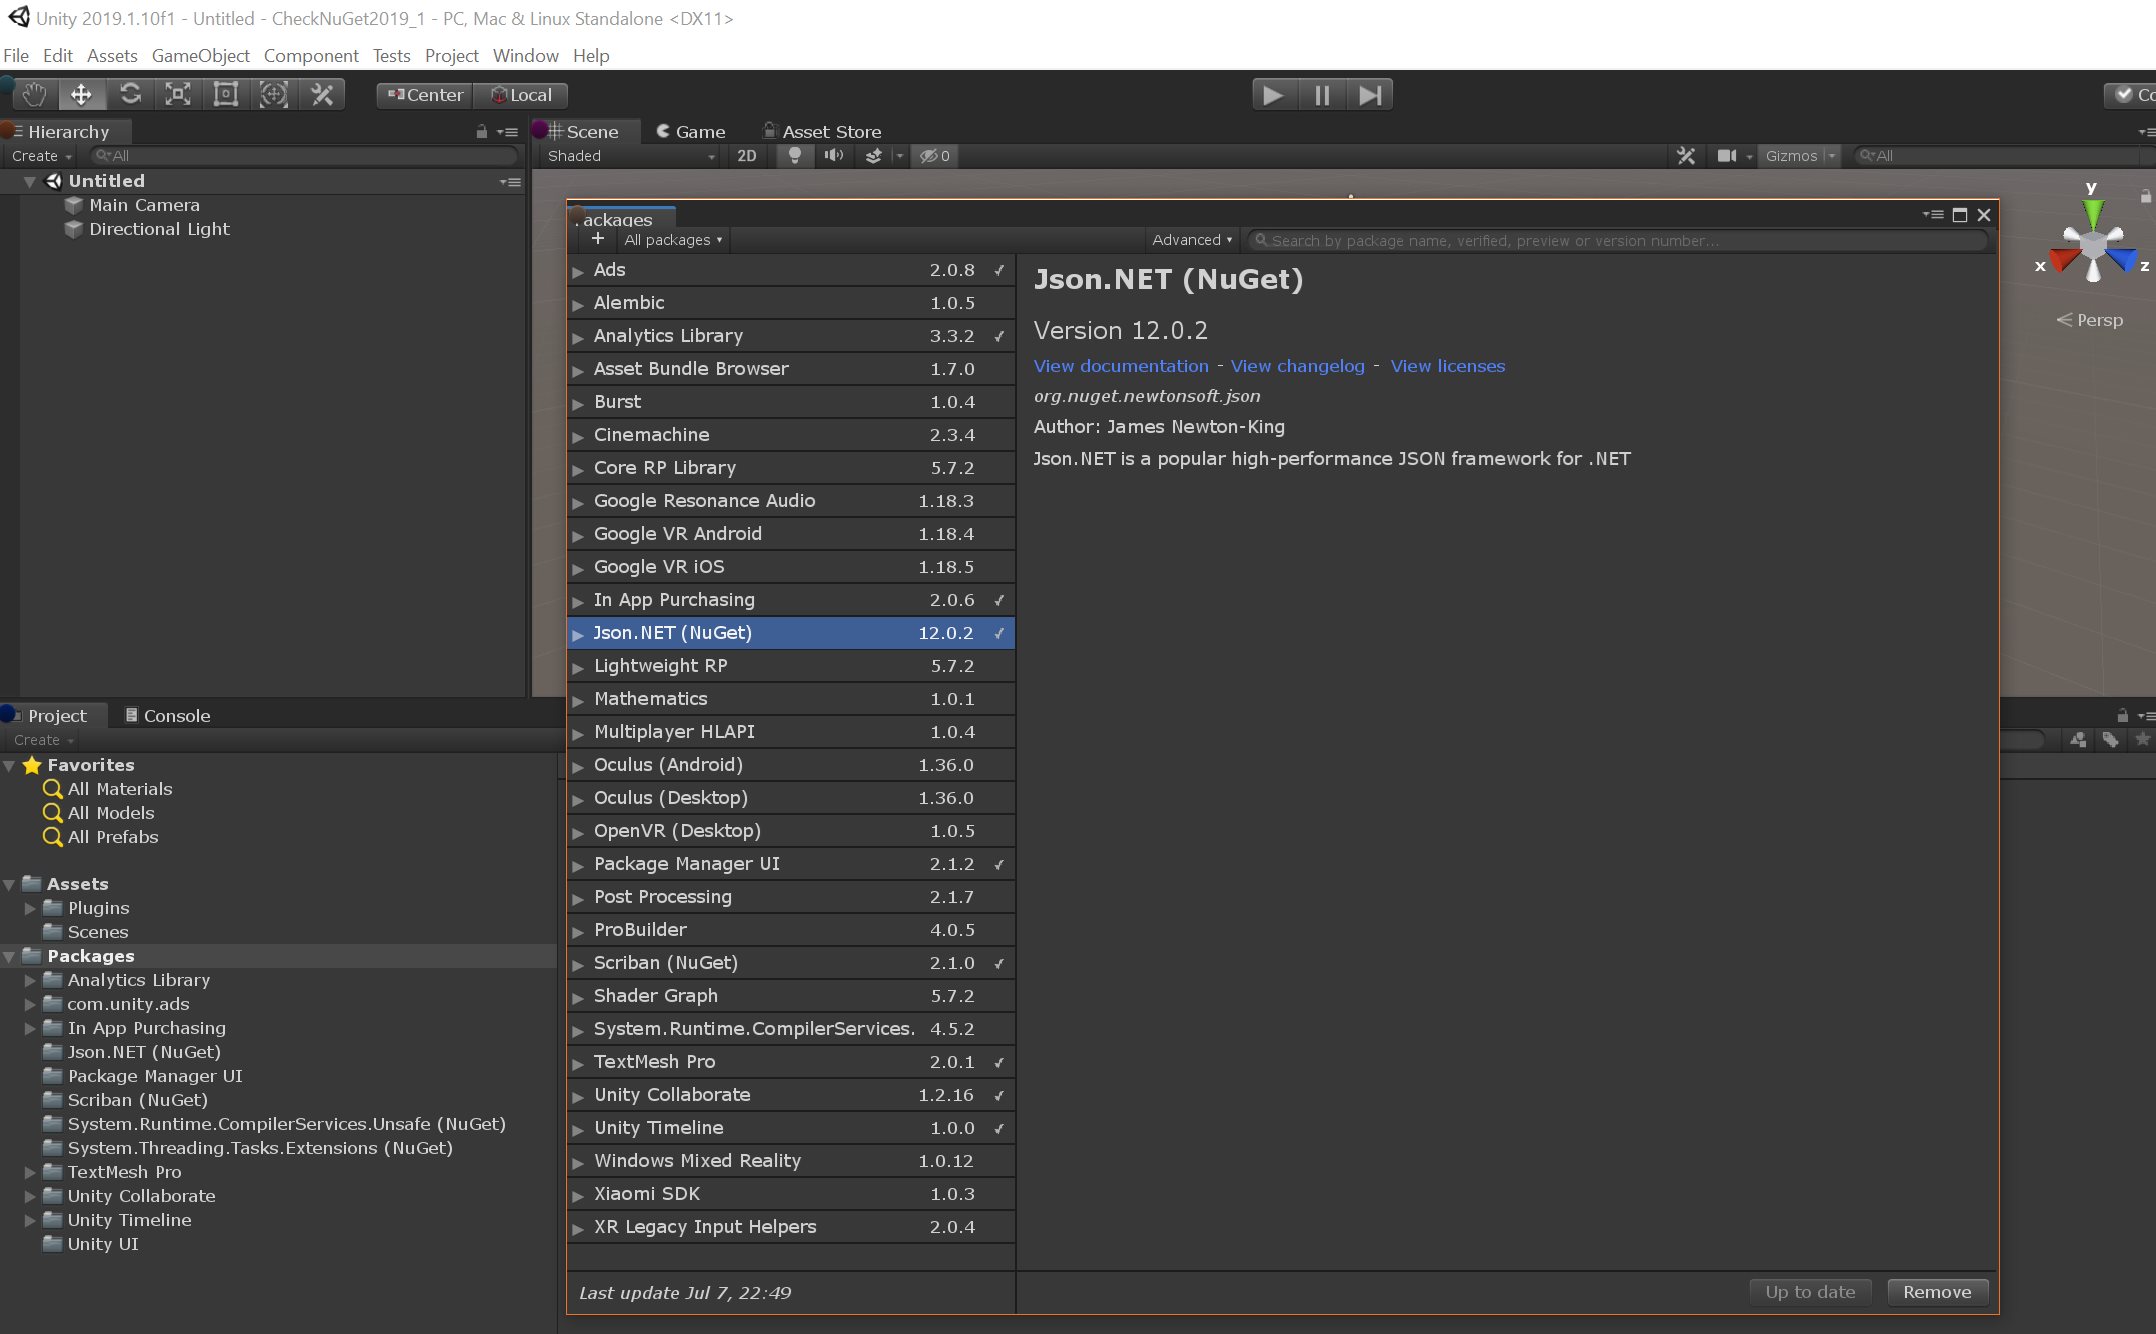The height and width of the screenshot is (1334, 2156).
Task: Click the Rotate tool icon
Action: click(129, 94)
